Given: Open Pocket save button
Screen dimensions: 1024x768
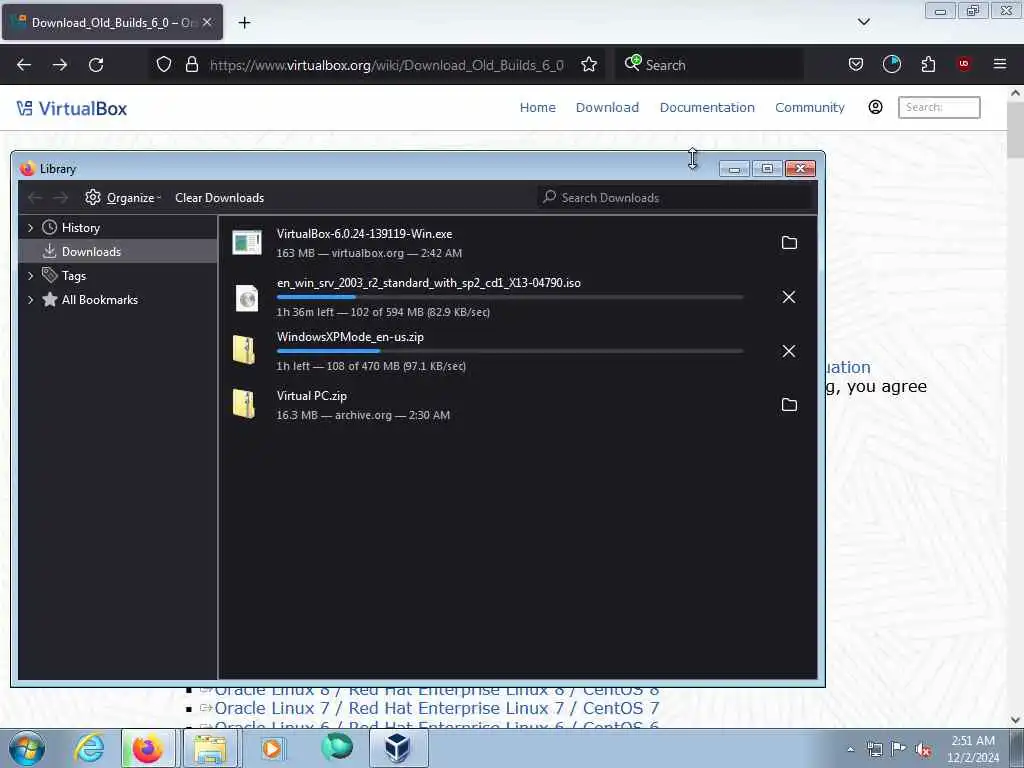Looking at the screenshot, I should (856, 65).
